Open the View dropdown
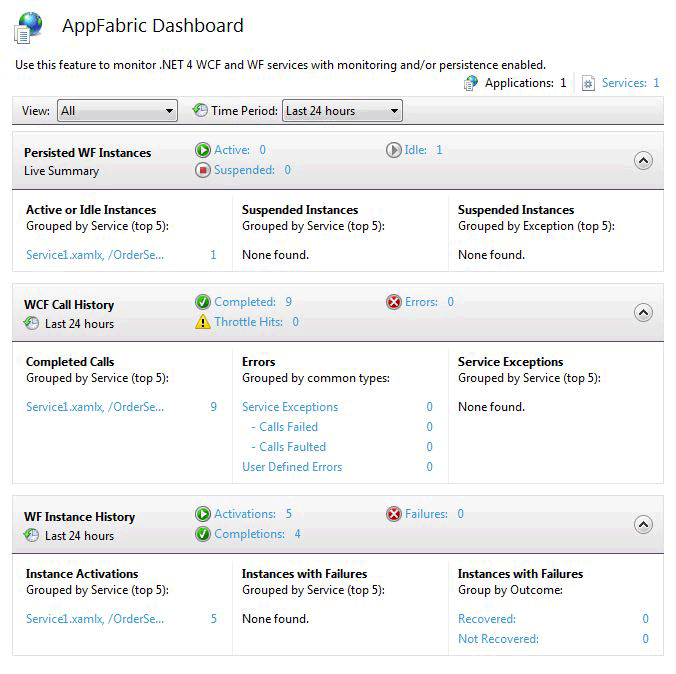This screenshot has height=674, width=676. point(117,111)
